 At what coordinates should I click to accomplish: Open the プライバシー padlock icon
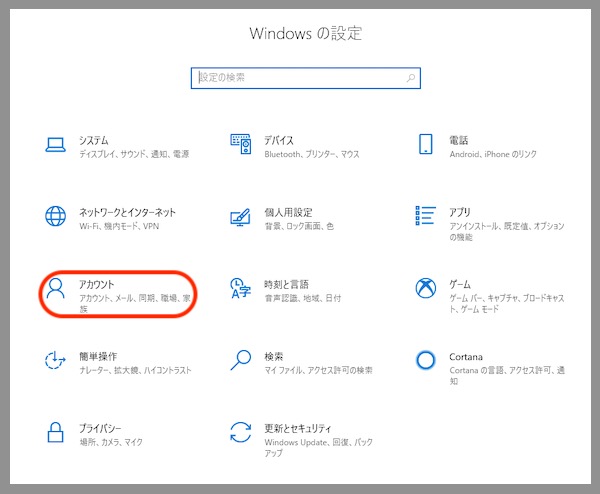[55, 432]
